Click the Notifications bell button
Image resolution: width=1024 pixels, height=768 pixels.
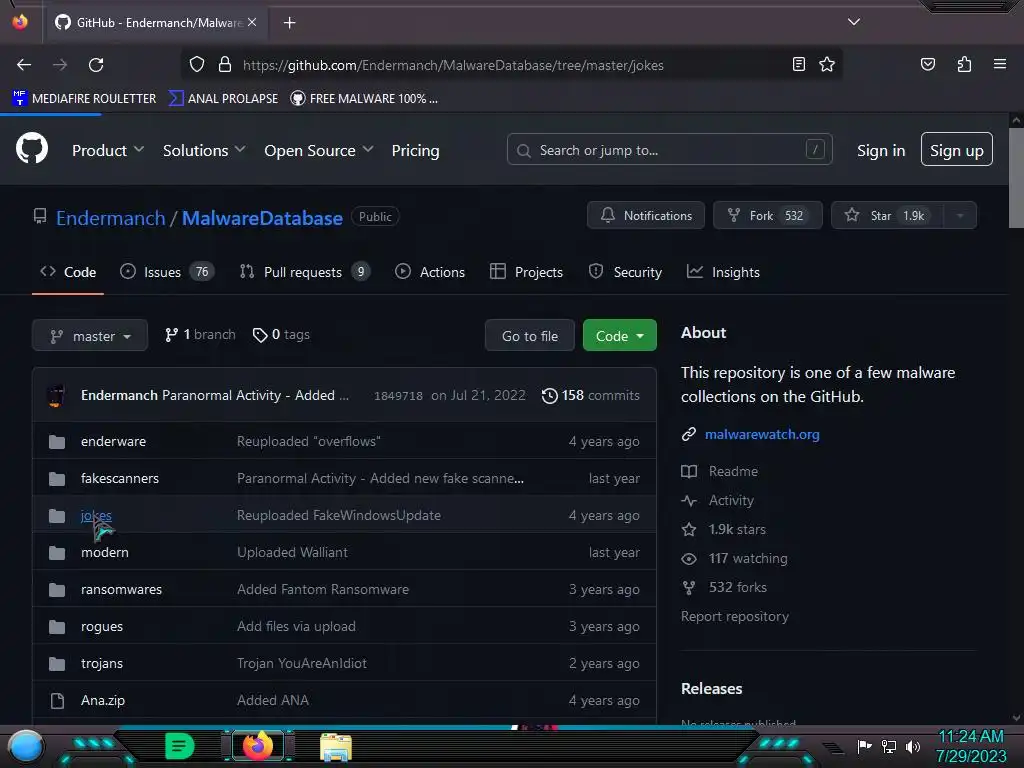pyautogui.click(x=646, y=216)
